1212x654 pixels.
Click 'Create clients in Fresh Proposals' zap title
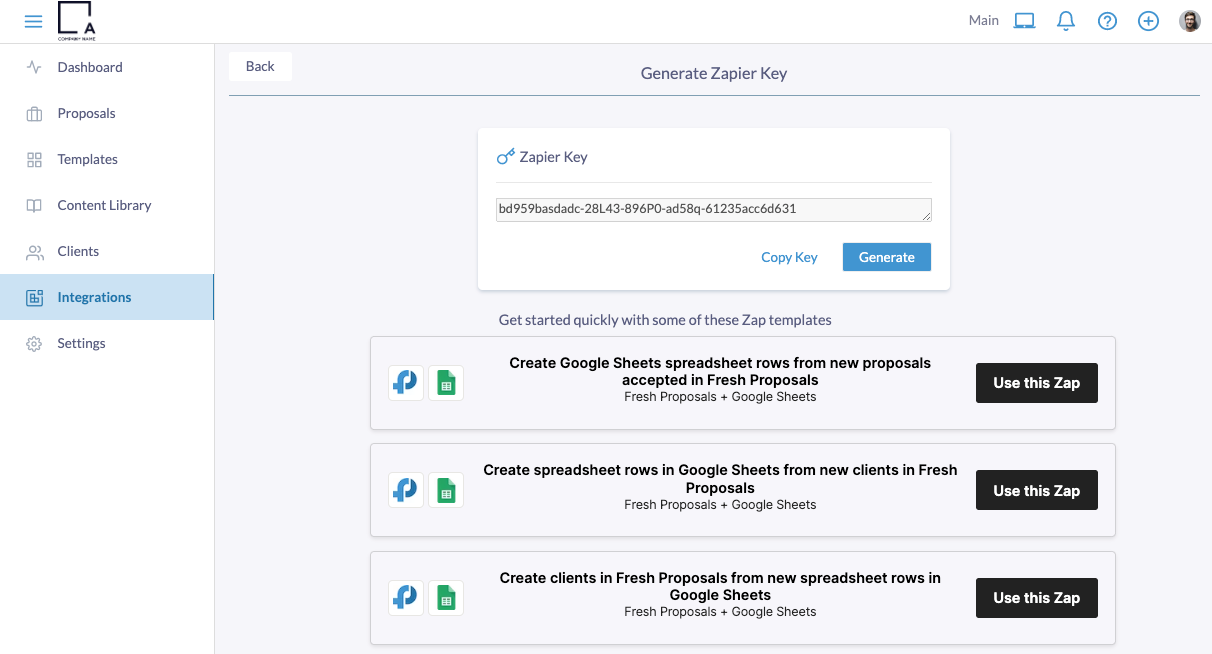pyautogui.click(x=720, y=586)
